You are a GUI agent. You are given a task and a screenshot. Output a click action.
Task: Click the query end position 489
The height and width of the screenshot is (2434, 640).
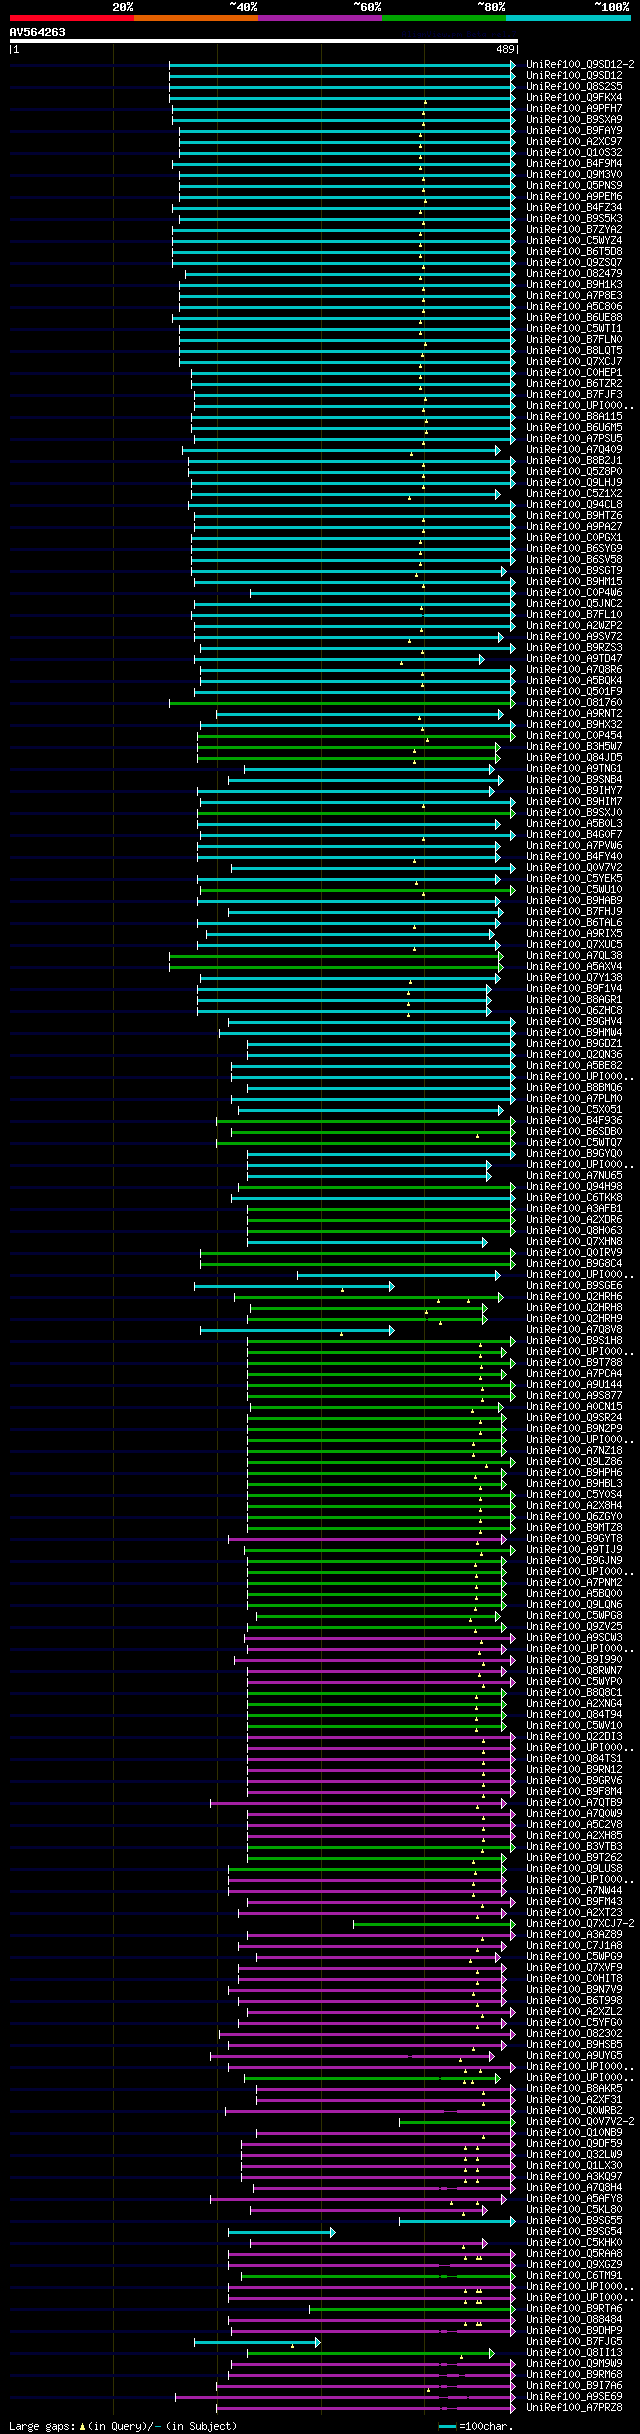pyautogui.click(x=505, y=49)
